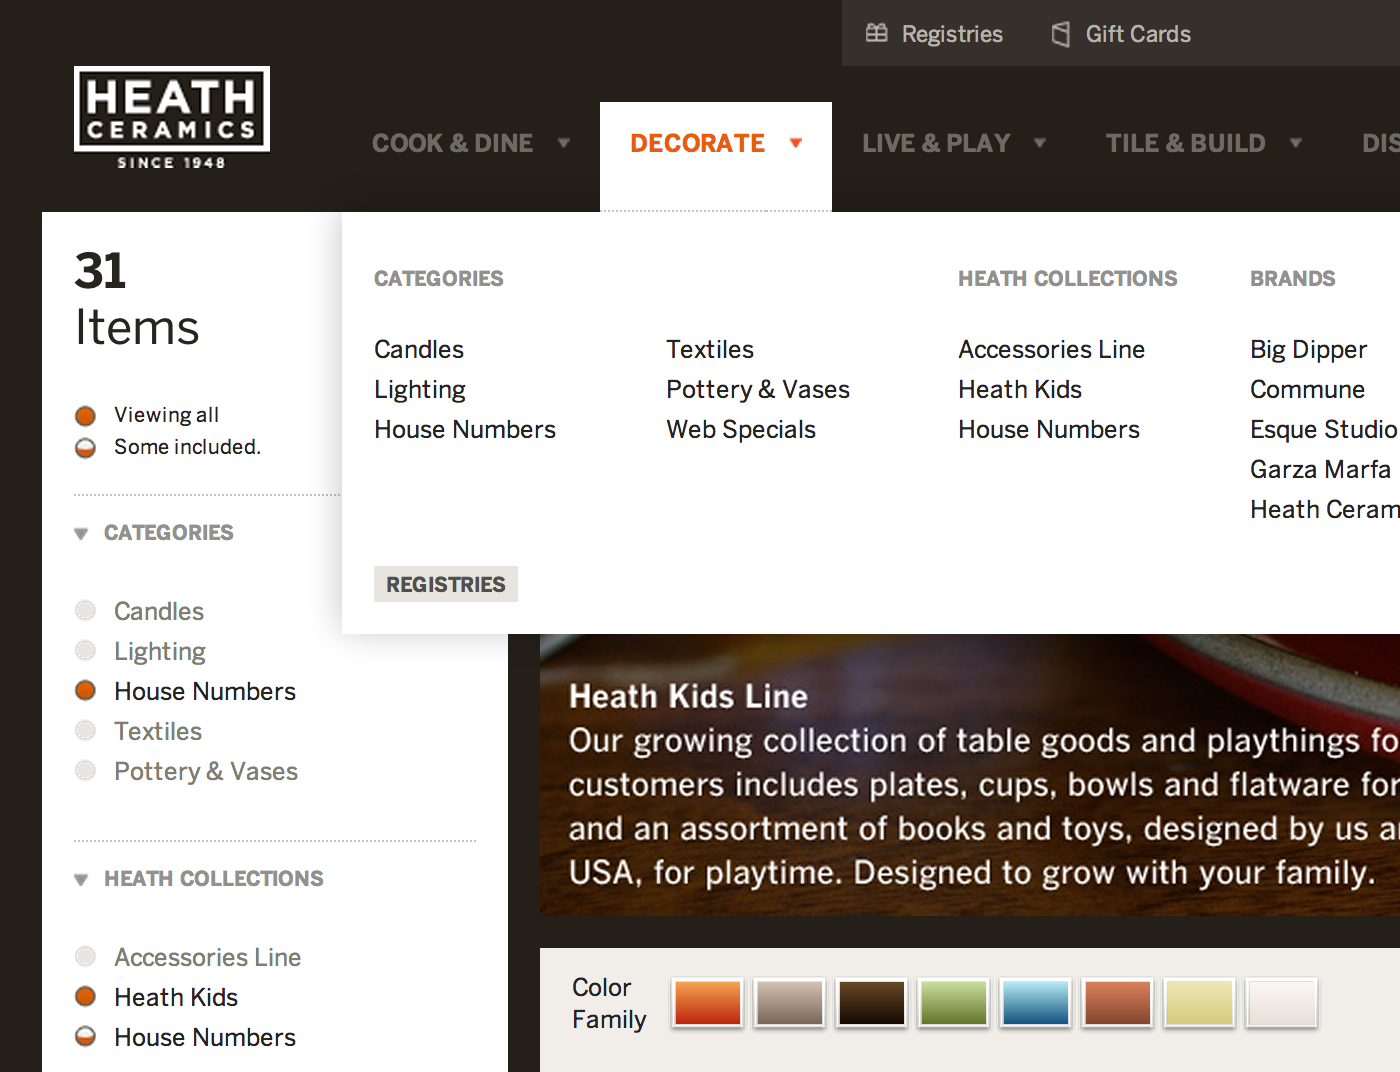
Task: Click the Heath Ceramics logo
Action: coord(172,118)
